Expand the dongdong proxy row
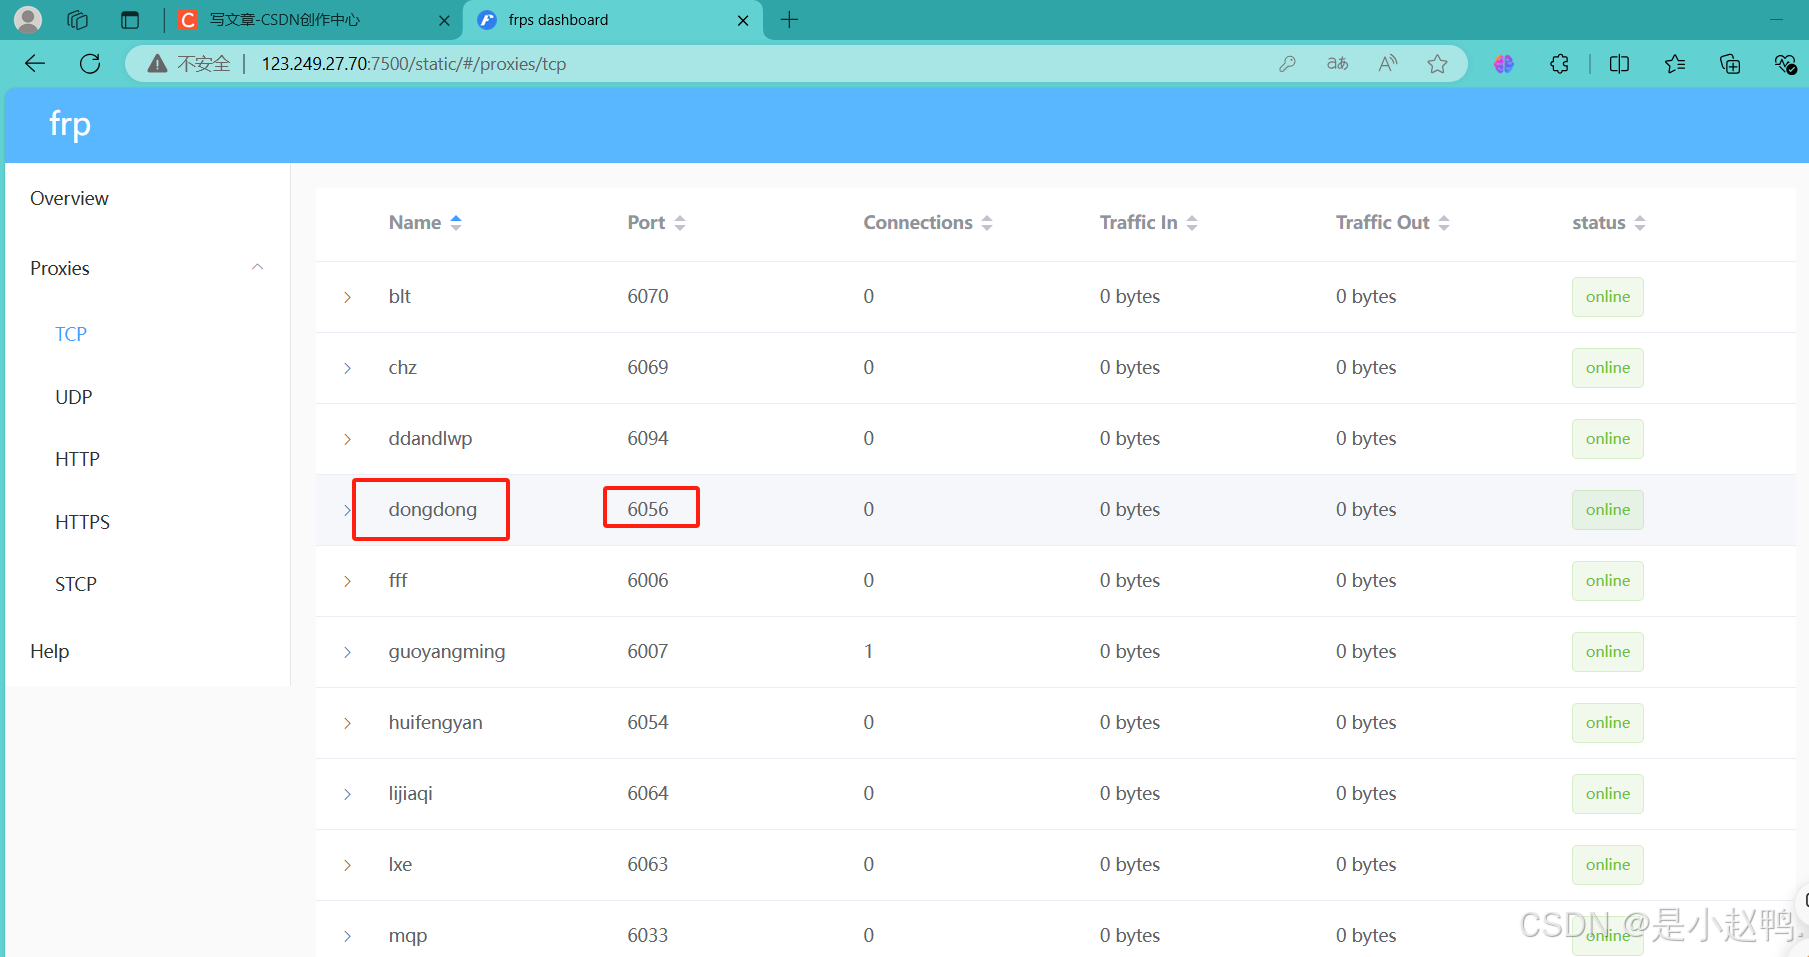The width and height of the screenshot is (1809, 957). click(347, 510)
